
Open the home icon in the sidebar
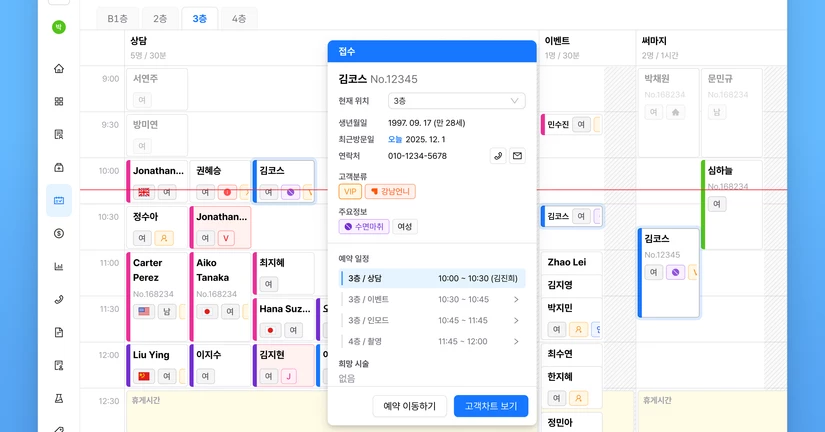tap(59, 68)
